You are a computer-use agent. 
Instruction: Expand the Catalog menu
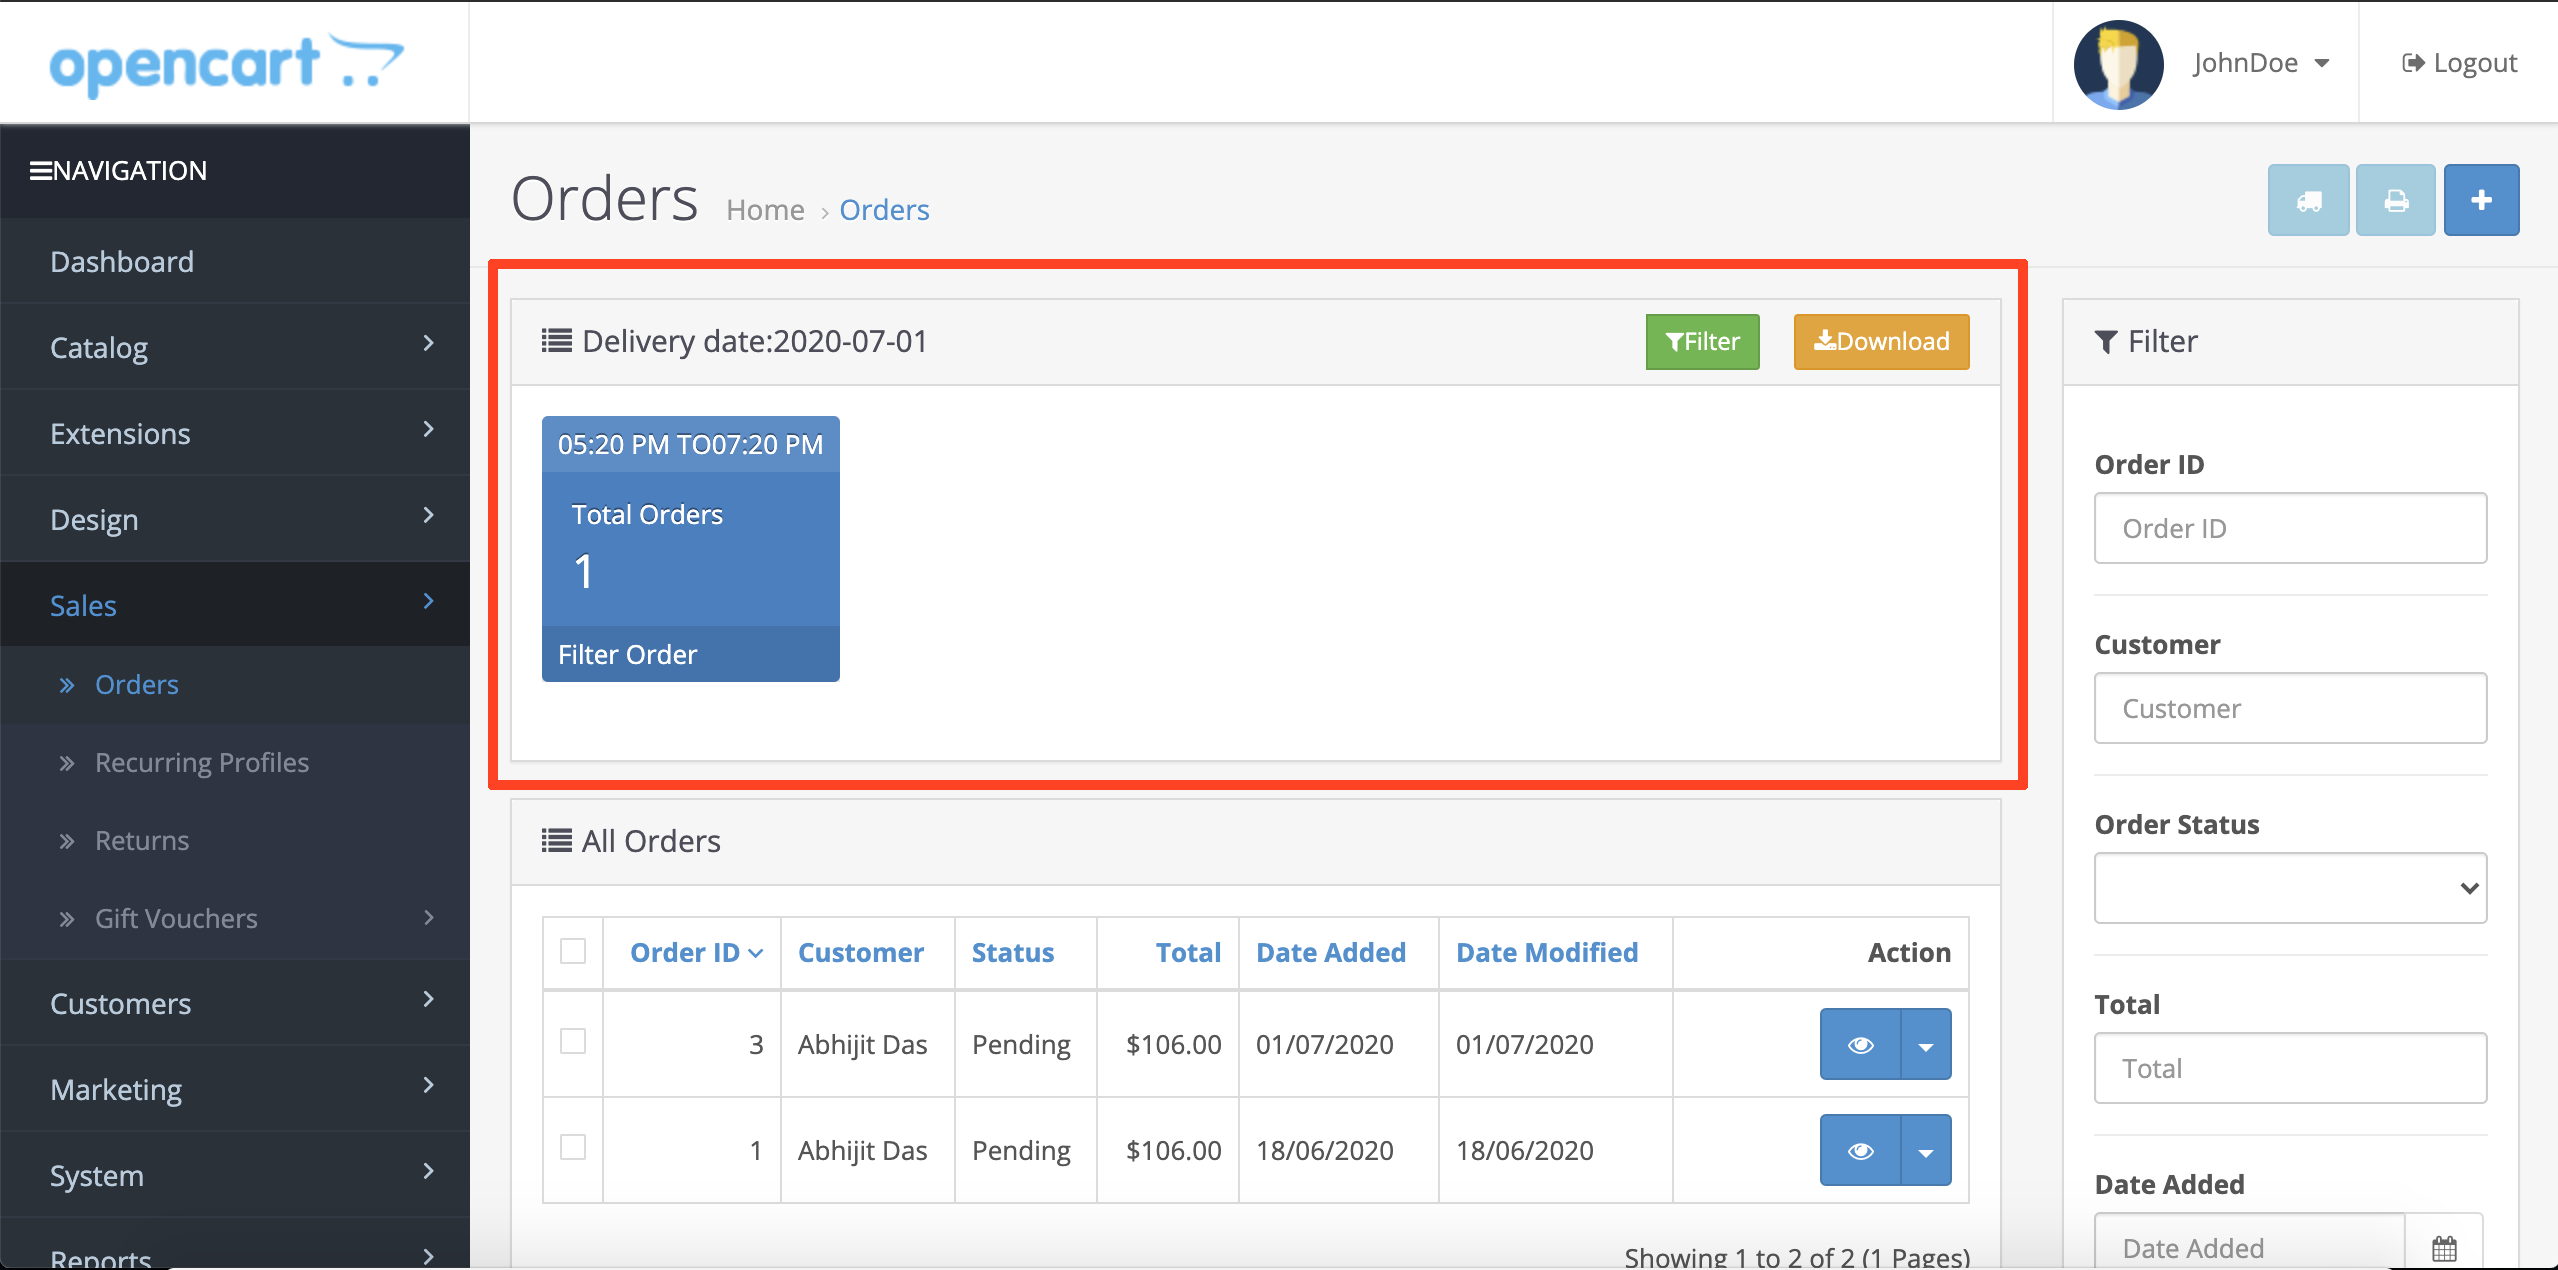[x=235, y=348]
